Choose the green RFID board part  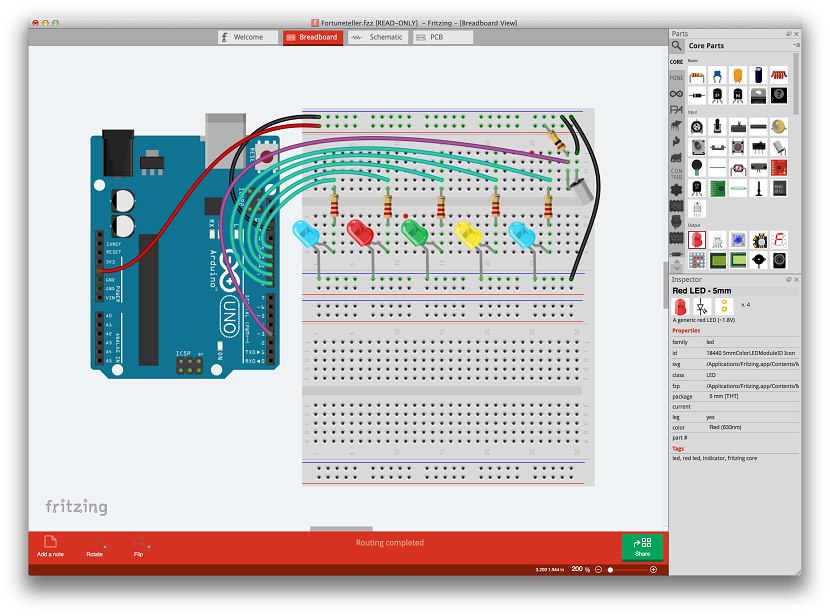tap(717, 188)
